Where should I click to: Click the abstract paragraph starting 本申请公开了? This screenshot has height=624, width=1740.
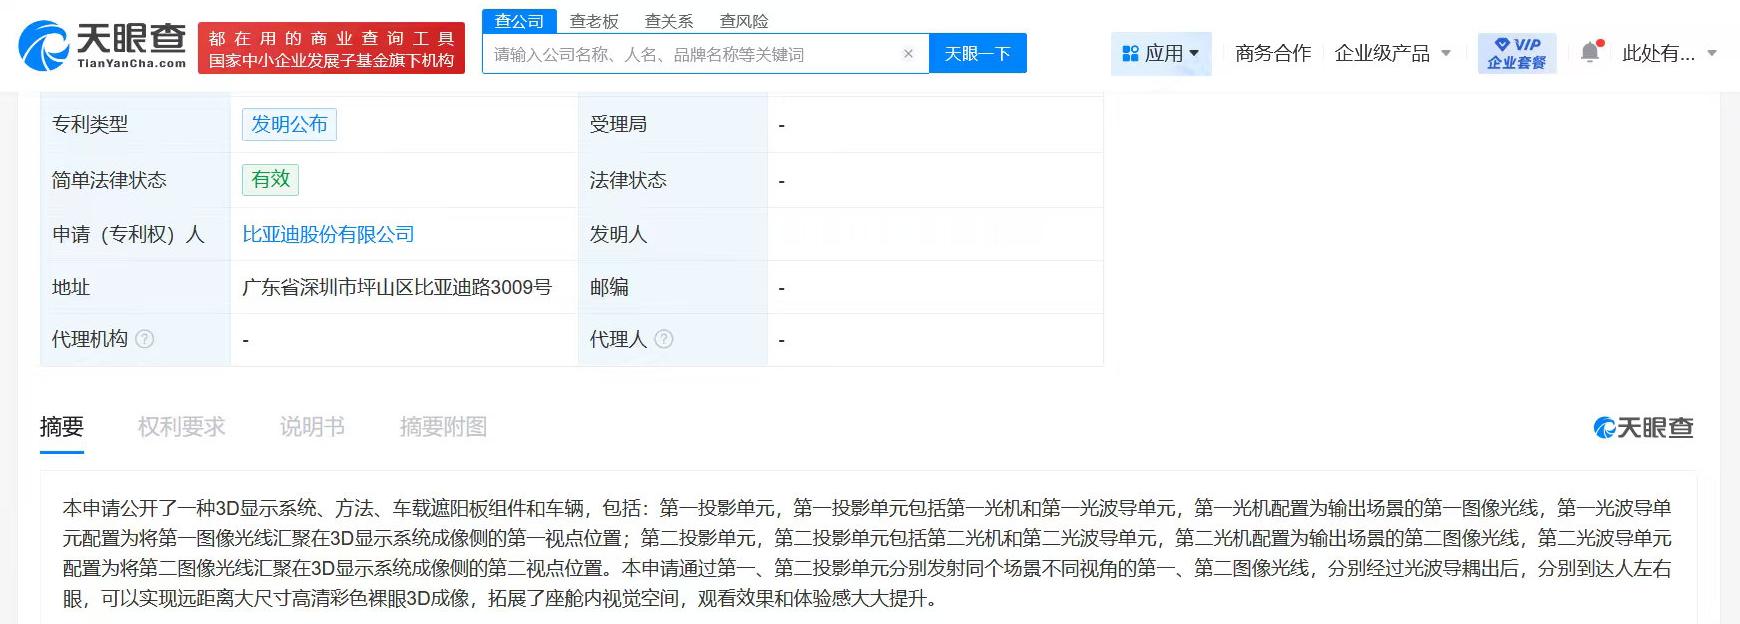pos(867,553)
